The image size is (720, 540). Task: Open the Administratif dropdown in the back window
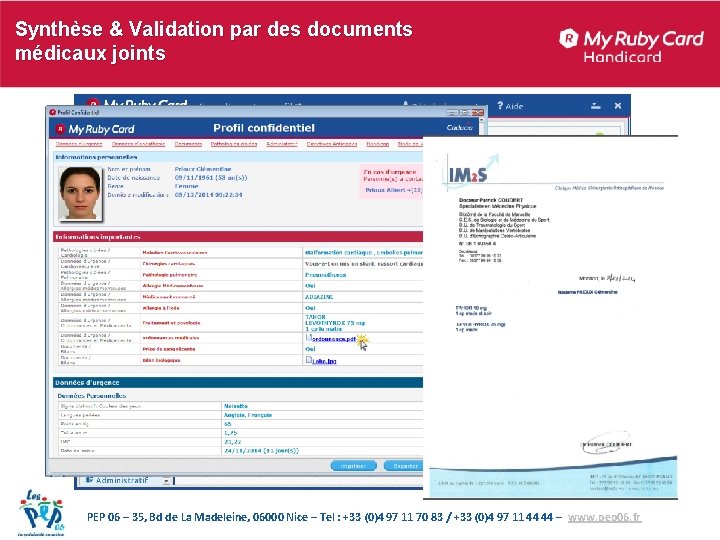(166, 481)
